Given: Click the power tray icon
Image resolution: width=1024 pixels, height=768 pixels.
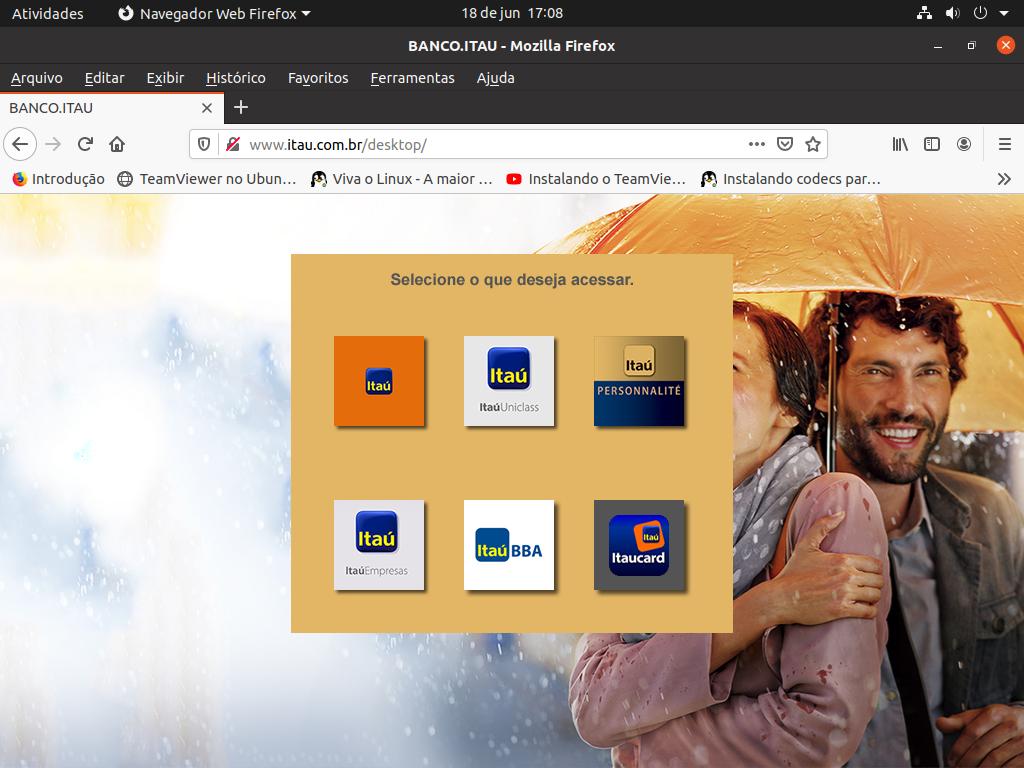Looking at the screenshot, I should [980, 13].
